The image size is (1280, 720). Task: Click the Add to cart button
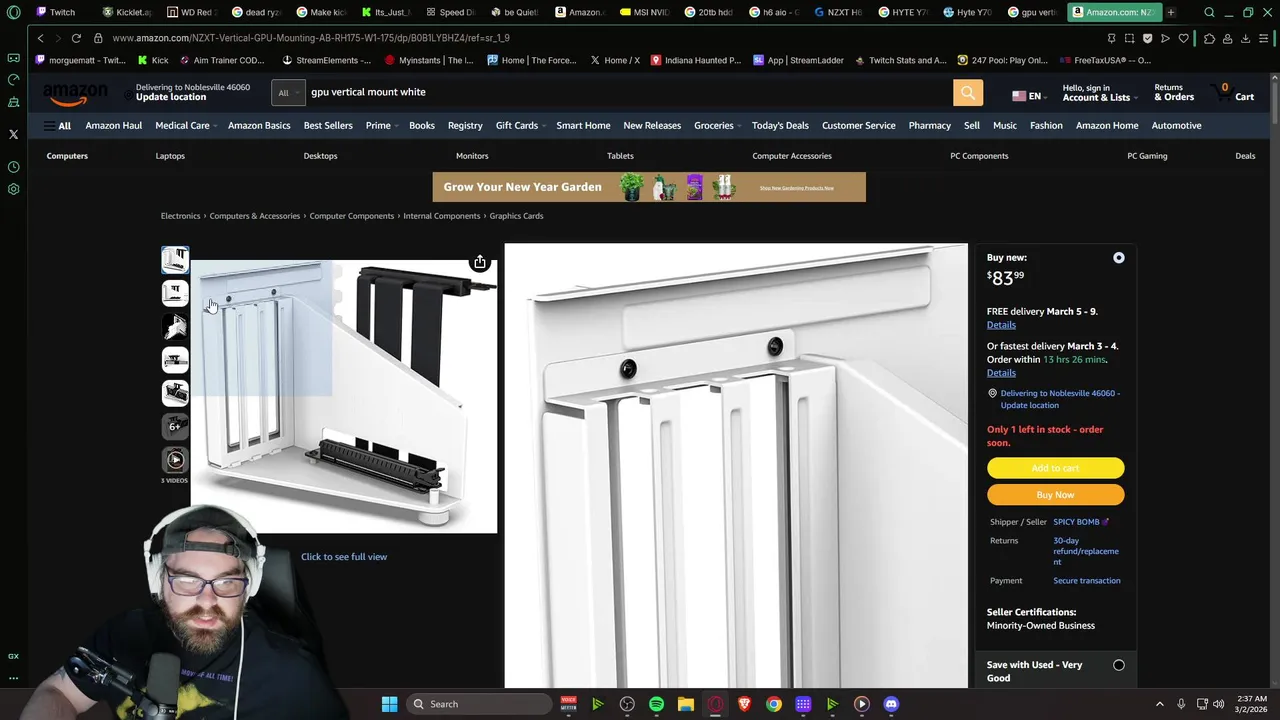1055,468
